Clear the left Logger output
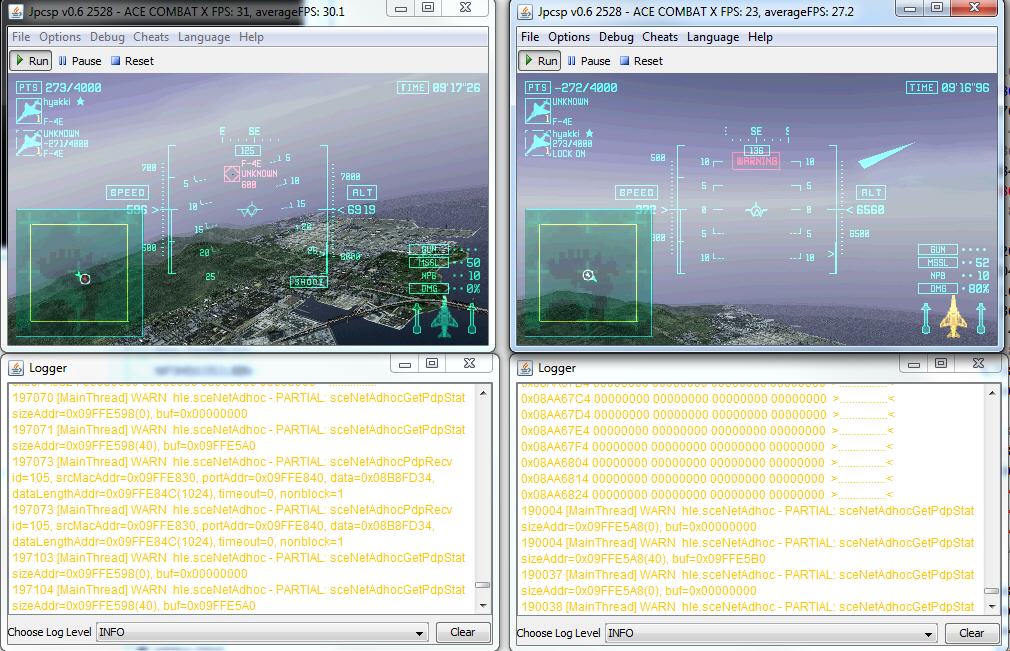Screen dimensions: 1010x651 (x=462, y=632)
